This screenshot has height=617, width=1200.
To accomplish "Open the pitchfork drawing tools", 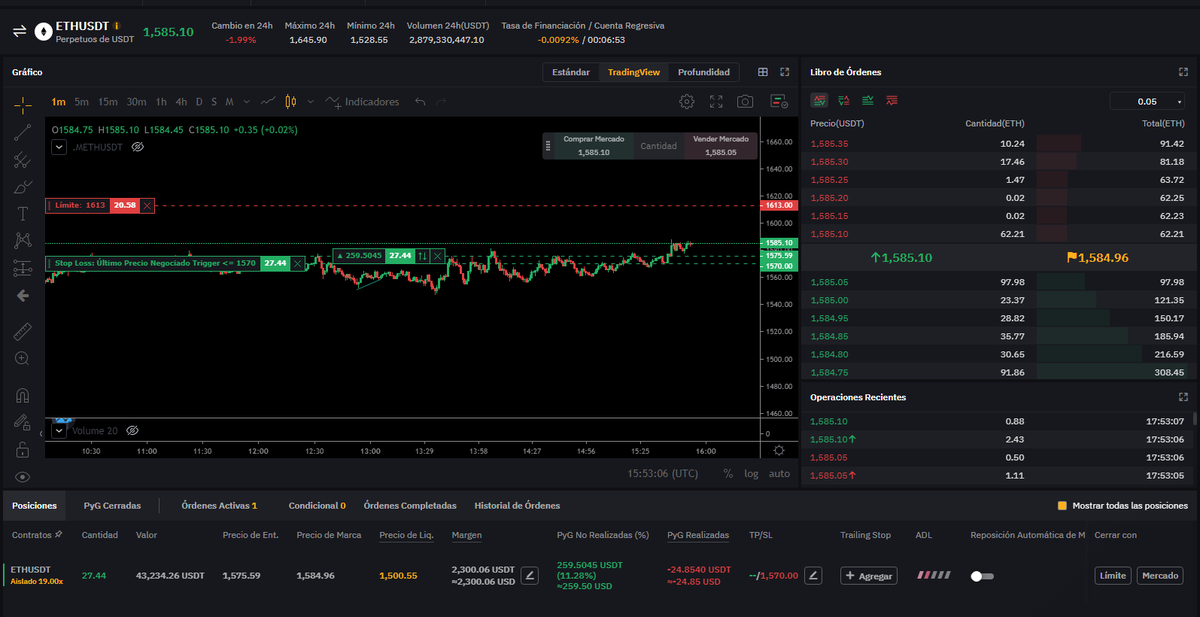I will 22,159.
